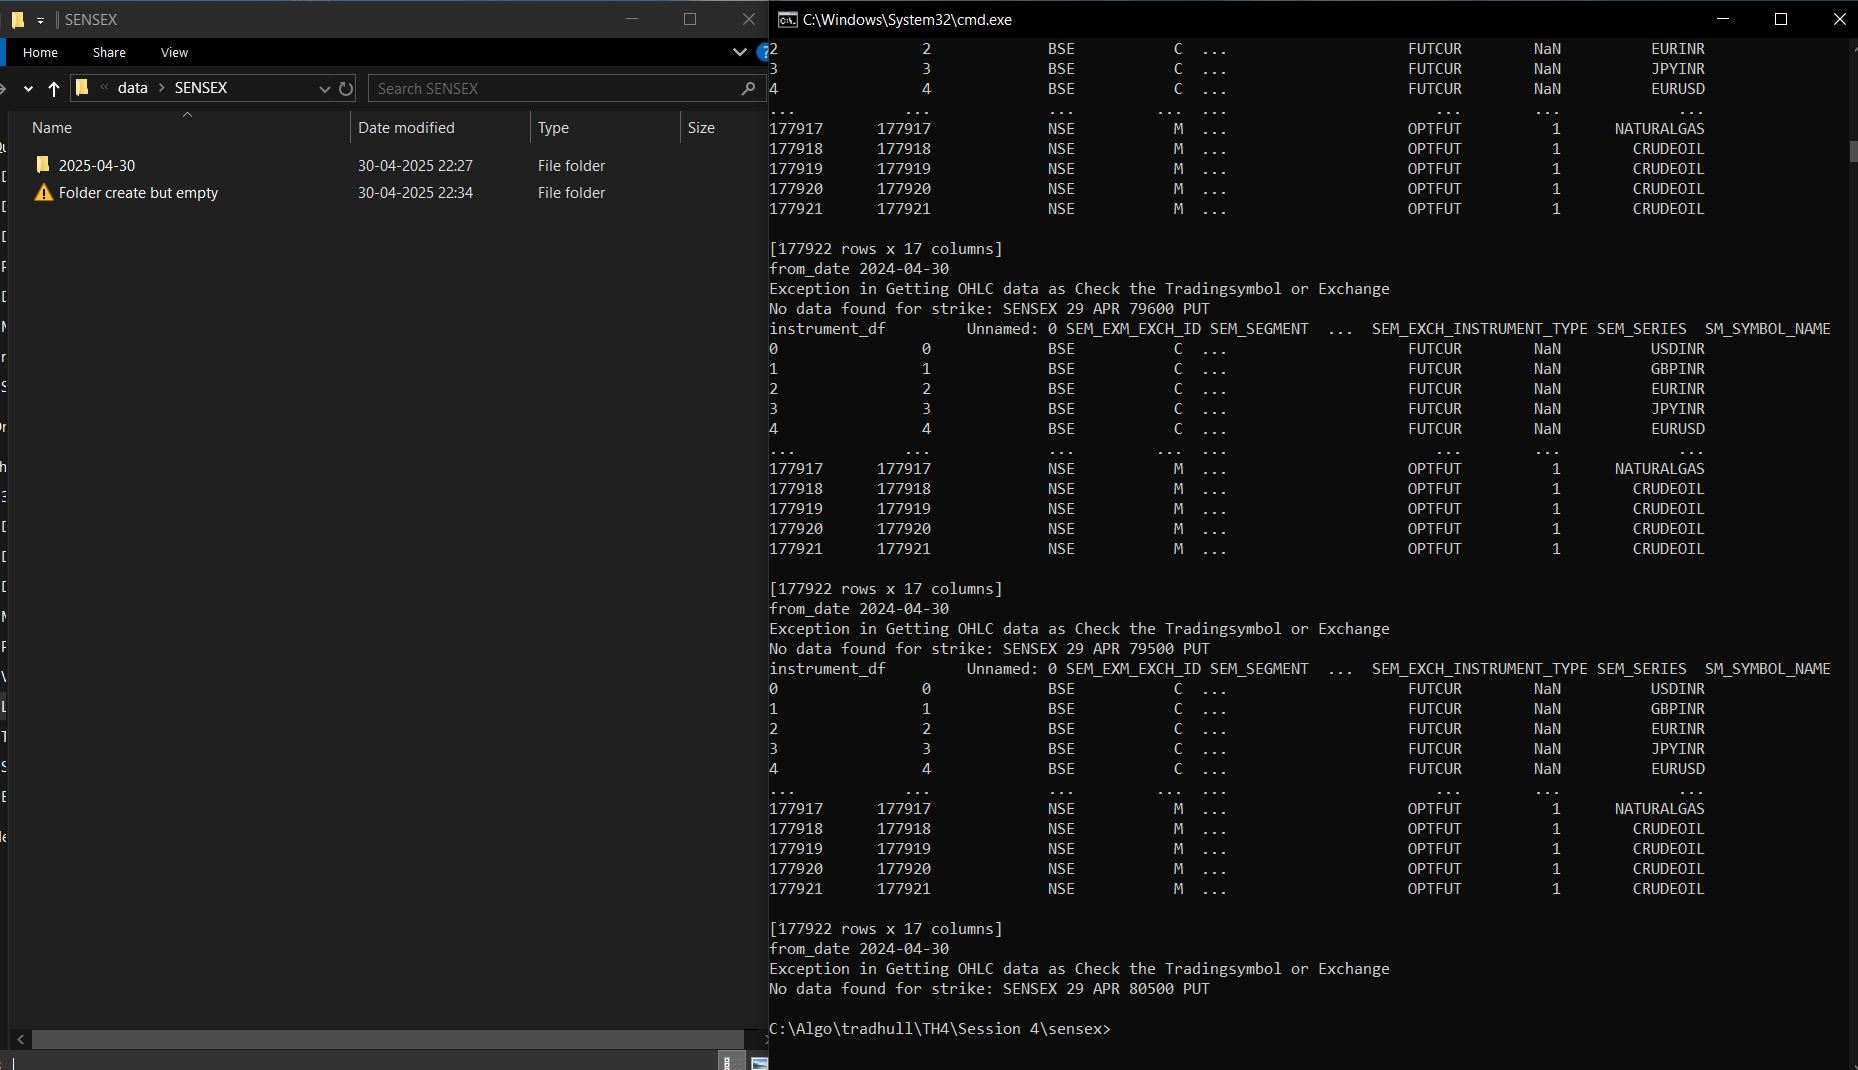Open the Home ribbon tab
This screenshot has height=1070, width=1858.
point(40,52)
